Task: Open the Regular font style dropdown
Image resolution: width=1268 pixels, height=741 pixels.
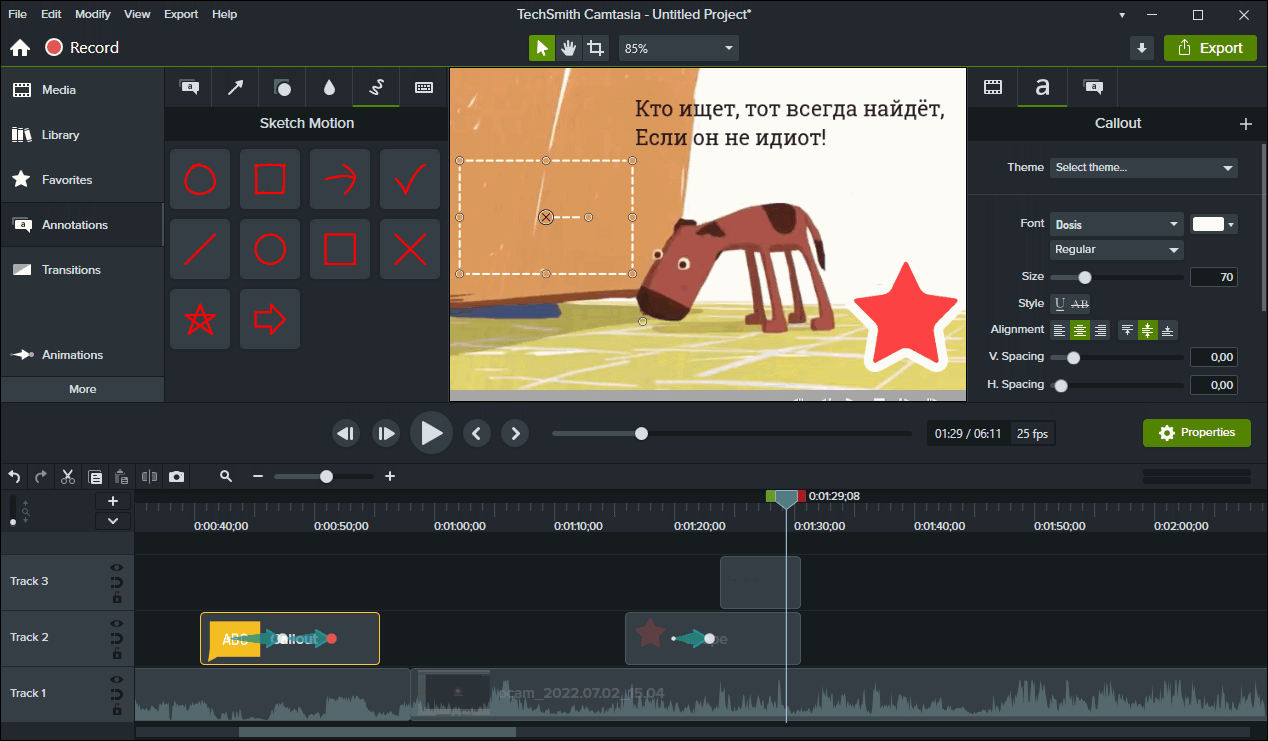Action: (1117, 250)
